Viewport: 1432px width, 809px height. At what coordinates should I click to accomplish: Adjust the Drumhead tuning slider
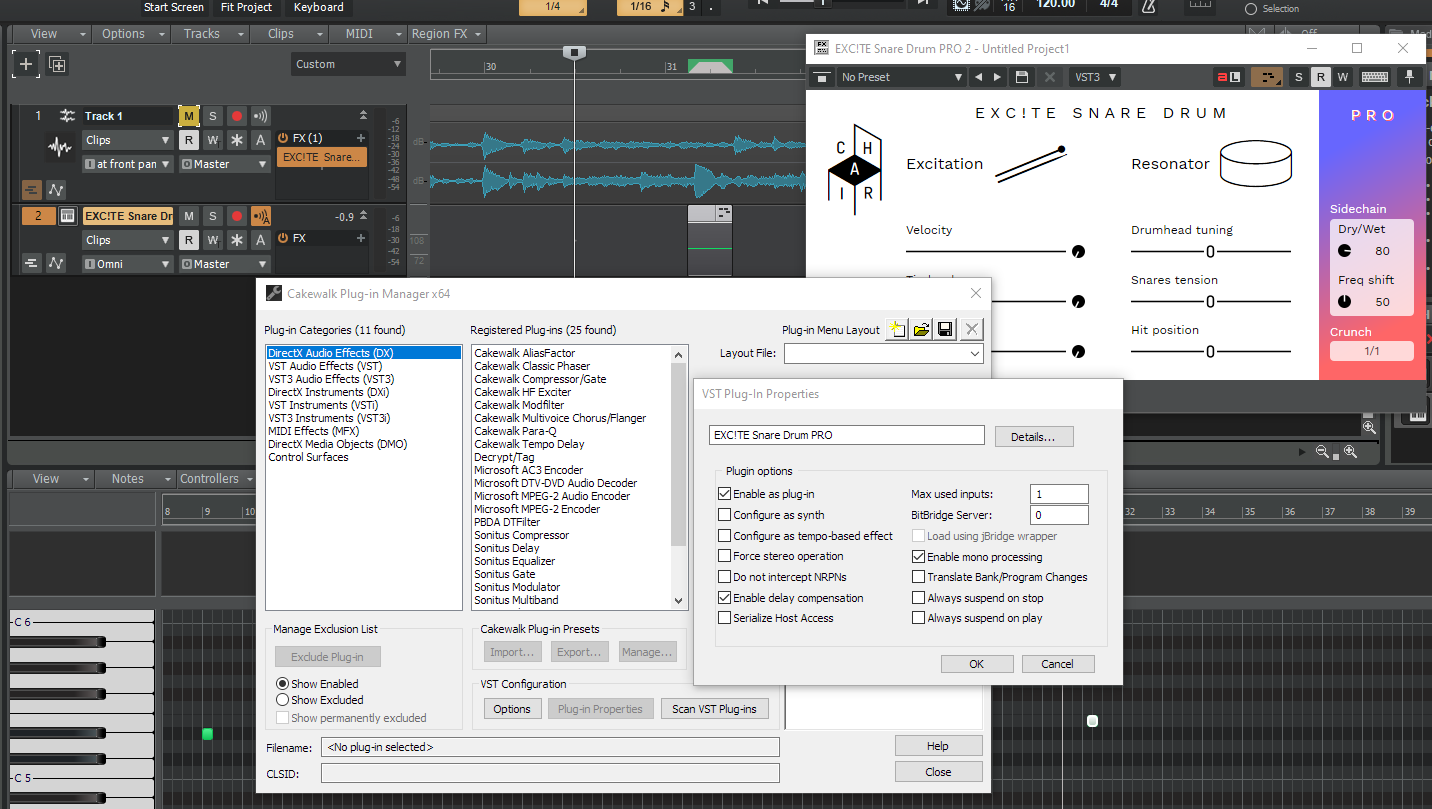coord(1210,252)
